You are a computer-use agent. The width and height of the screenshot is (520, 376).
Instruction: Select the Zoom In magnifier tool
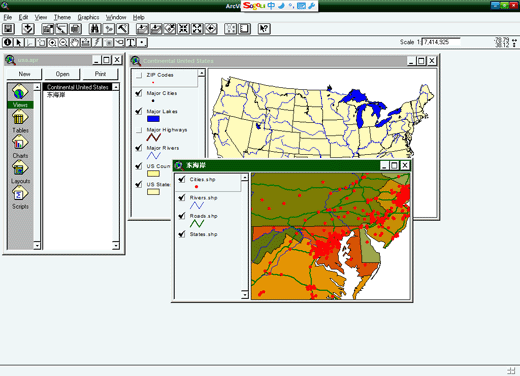coord(52,42)
